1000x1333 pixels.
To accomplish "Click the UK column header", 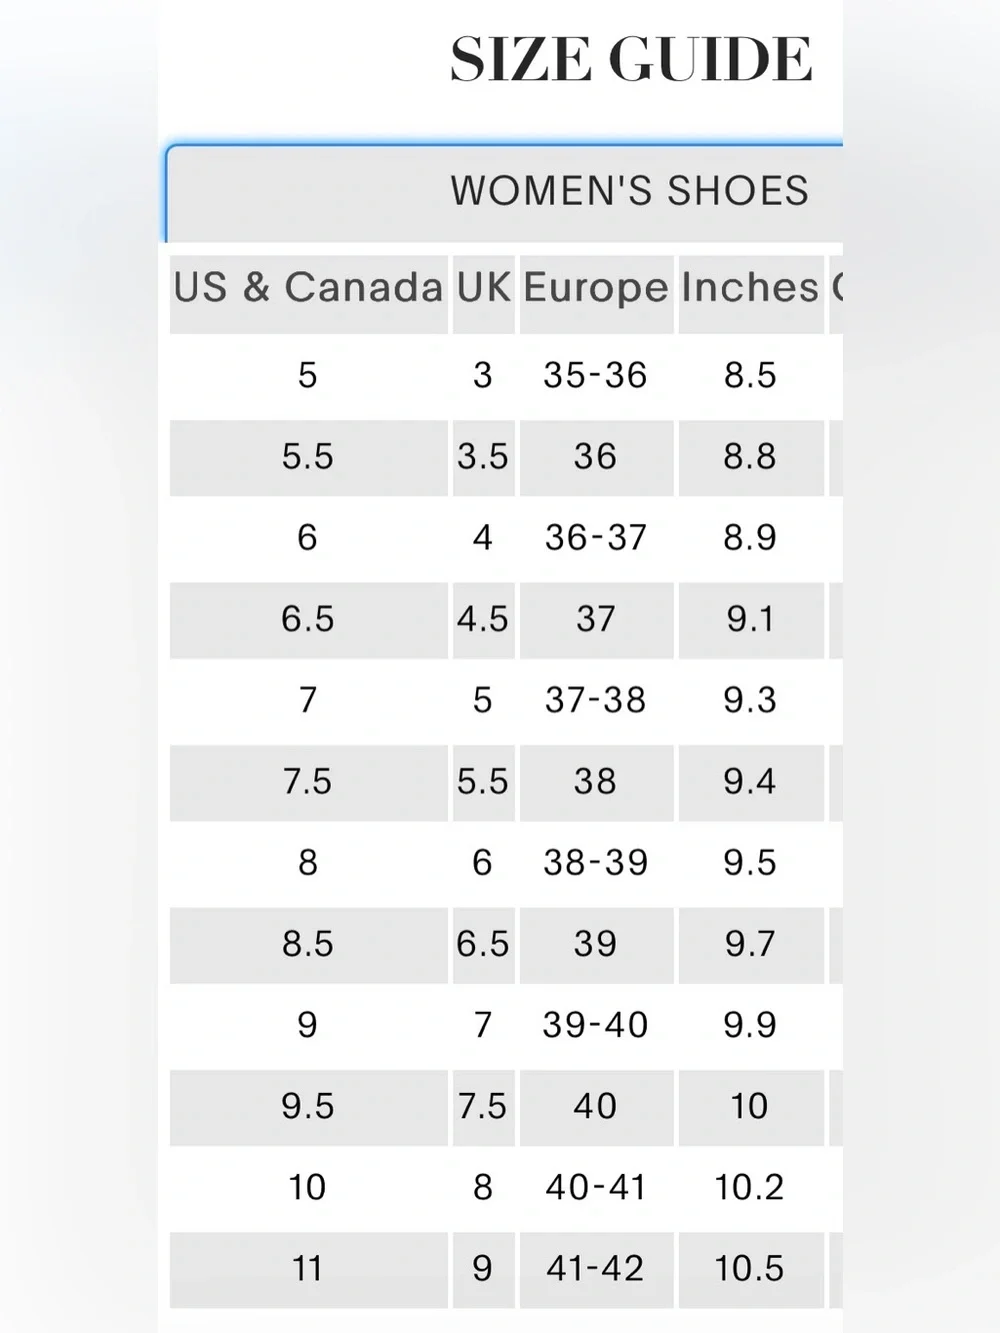I will click(484, 288).
